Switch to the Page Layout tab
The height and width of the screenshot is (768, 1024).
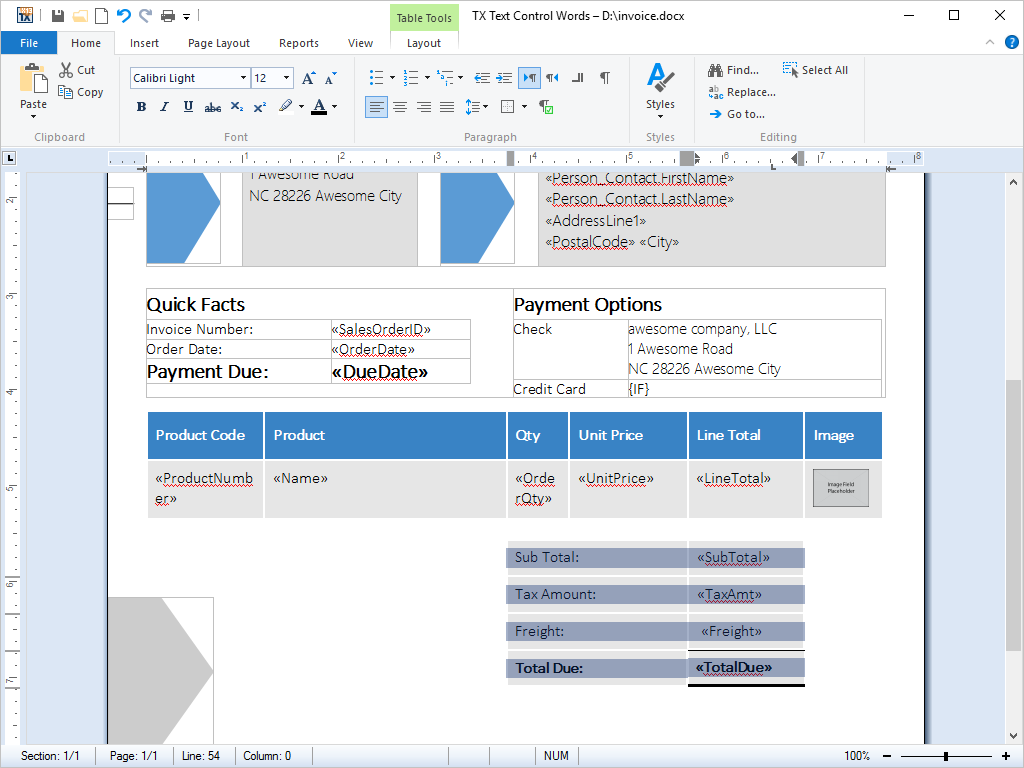[x=219, y=43]
